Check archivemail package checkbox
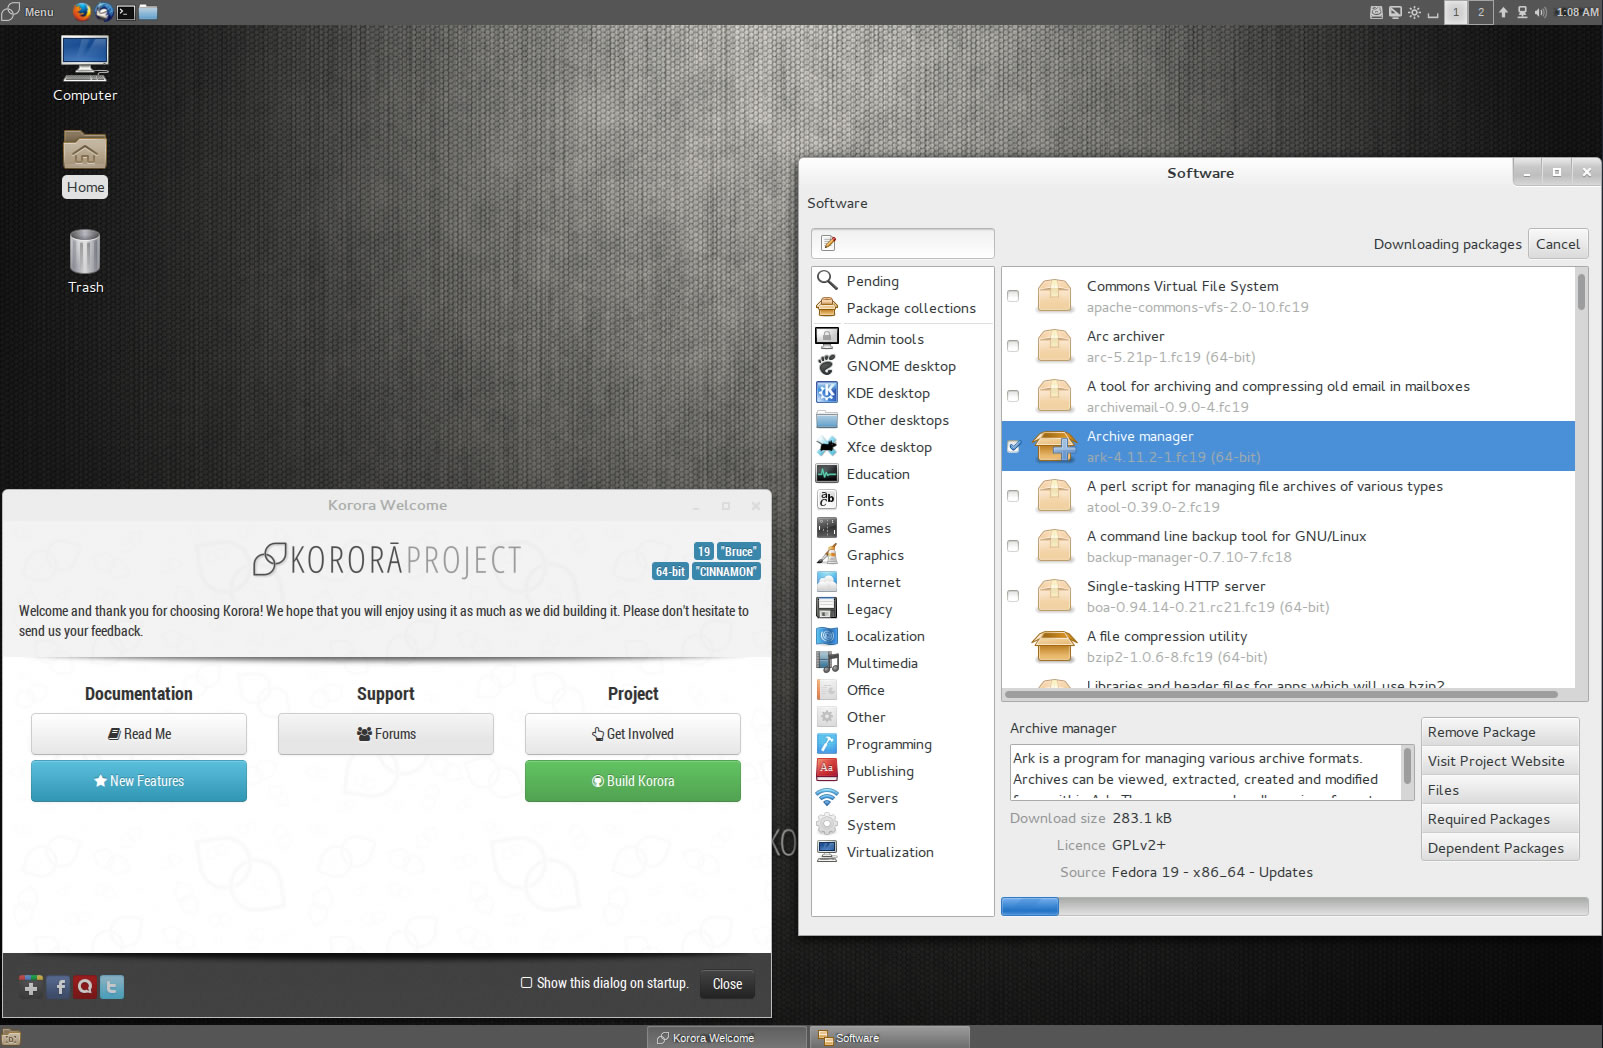This screenshot has height=1048, width=1603. [x=1013, y=396]
